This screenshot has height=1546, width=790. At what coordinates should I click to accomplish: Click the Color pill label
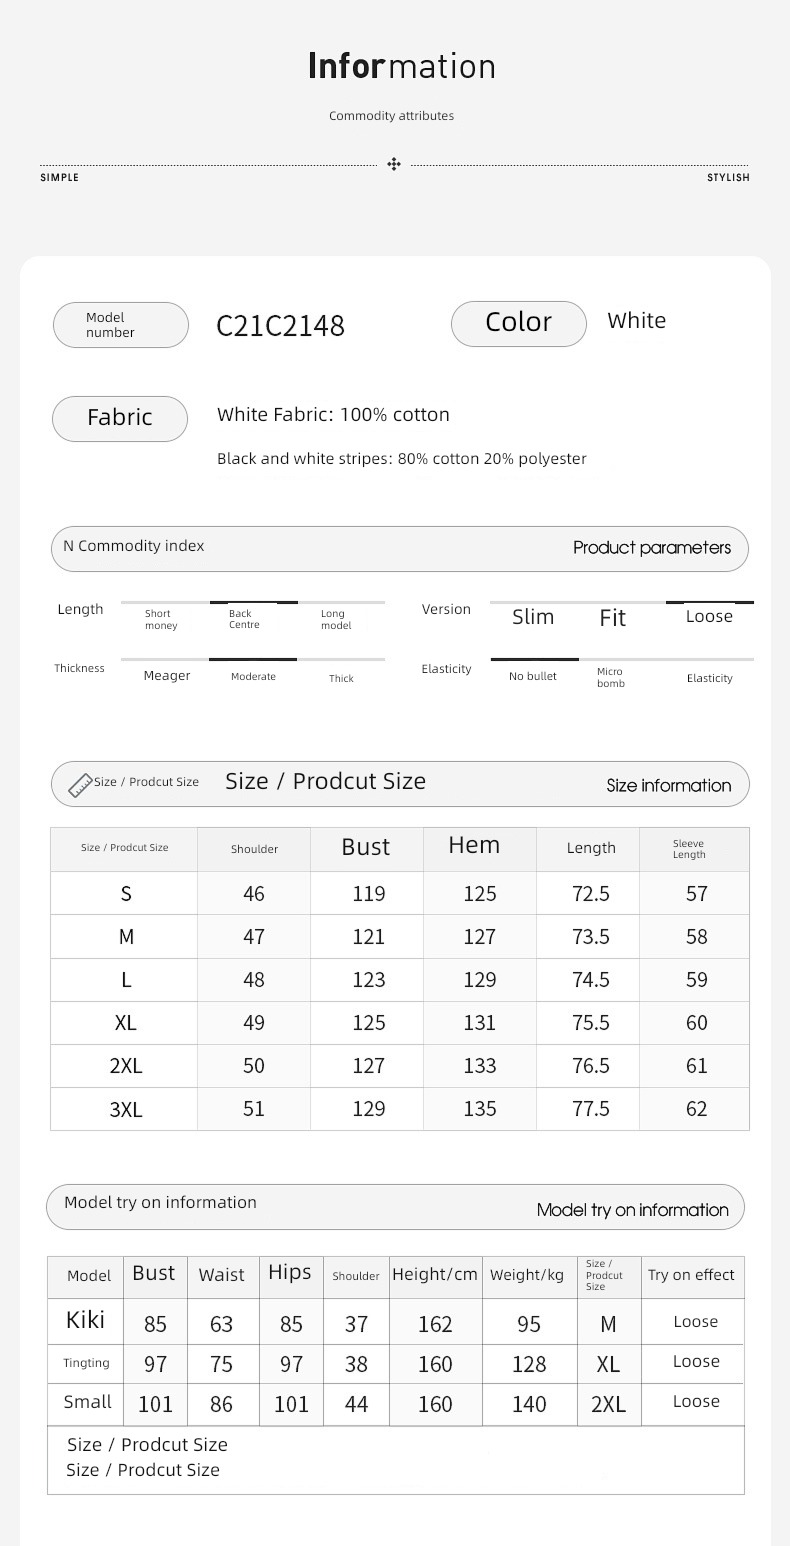click(518, 324)
